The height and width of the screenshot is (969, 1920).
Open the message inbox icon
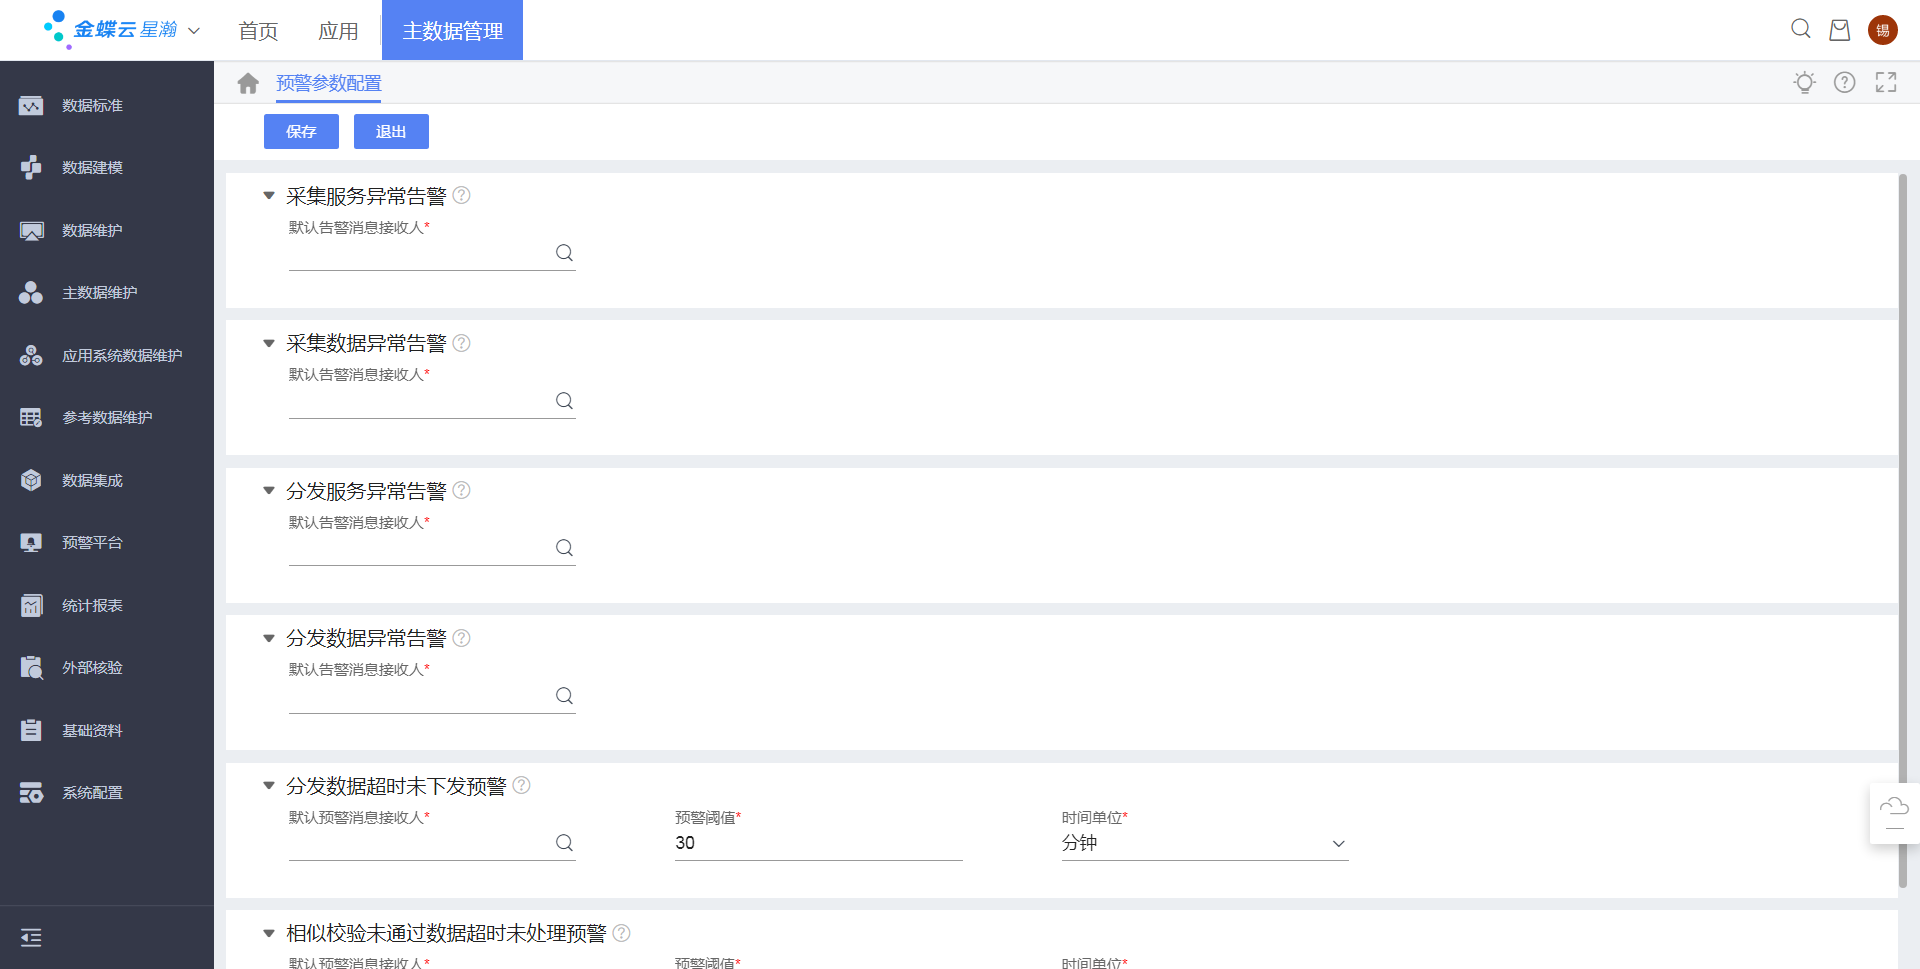tap(1840, 30)
